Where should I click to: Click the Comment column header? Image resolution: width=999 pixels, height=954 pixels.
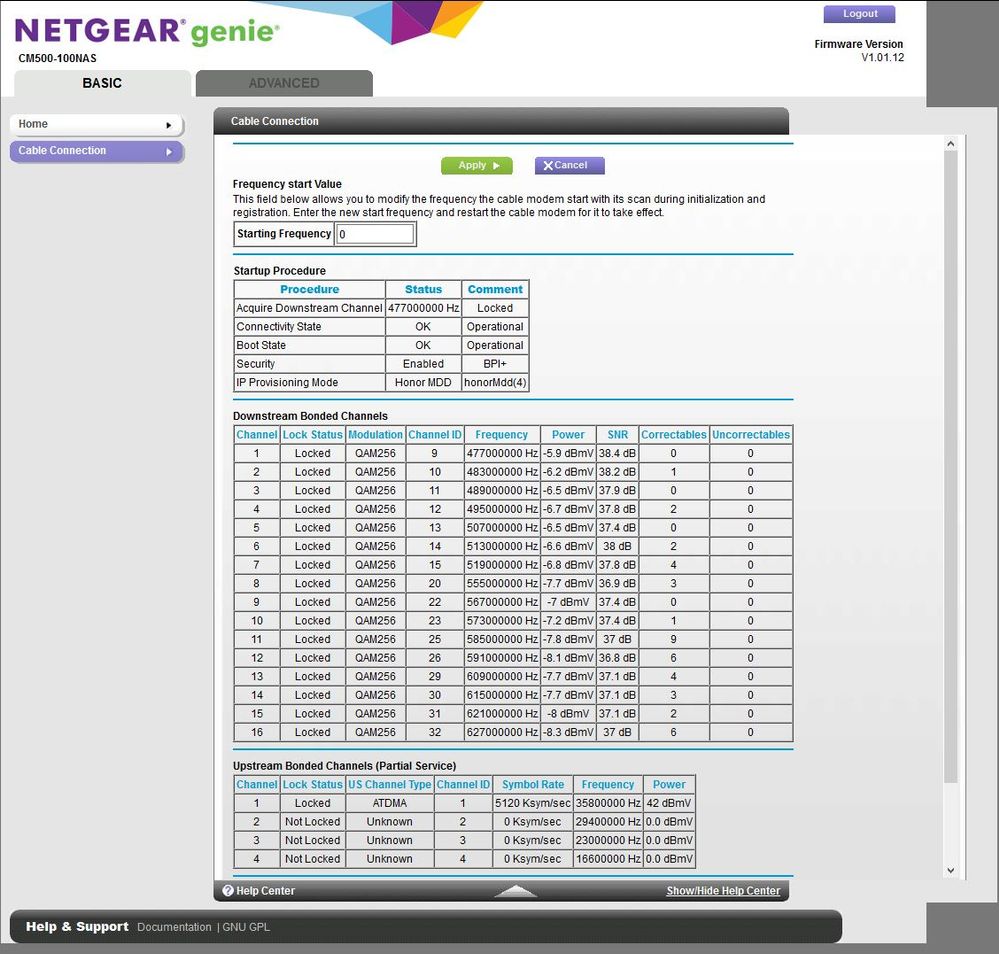[495, 289]
